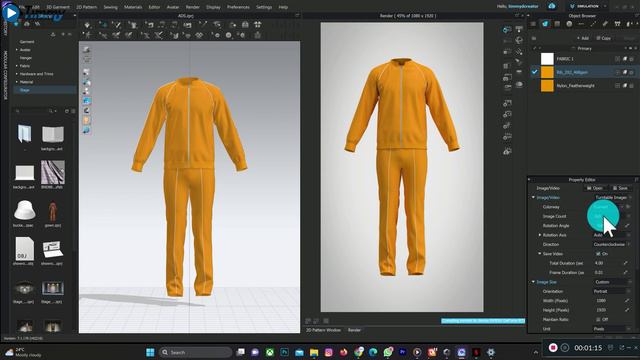Image resolution: width=640 pixels, height=360 pixels.
Task: Click the edit icon beside Width 1080
Action: [626, 301]
